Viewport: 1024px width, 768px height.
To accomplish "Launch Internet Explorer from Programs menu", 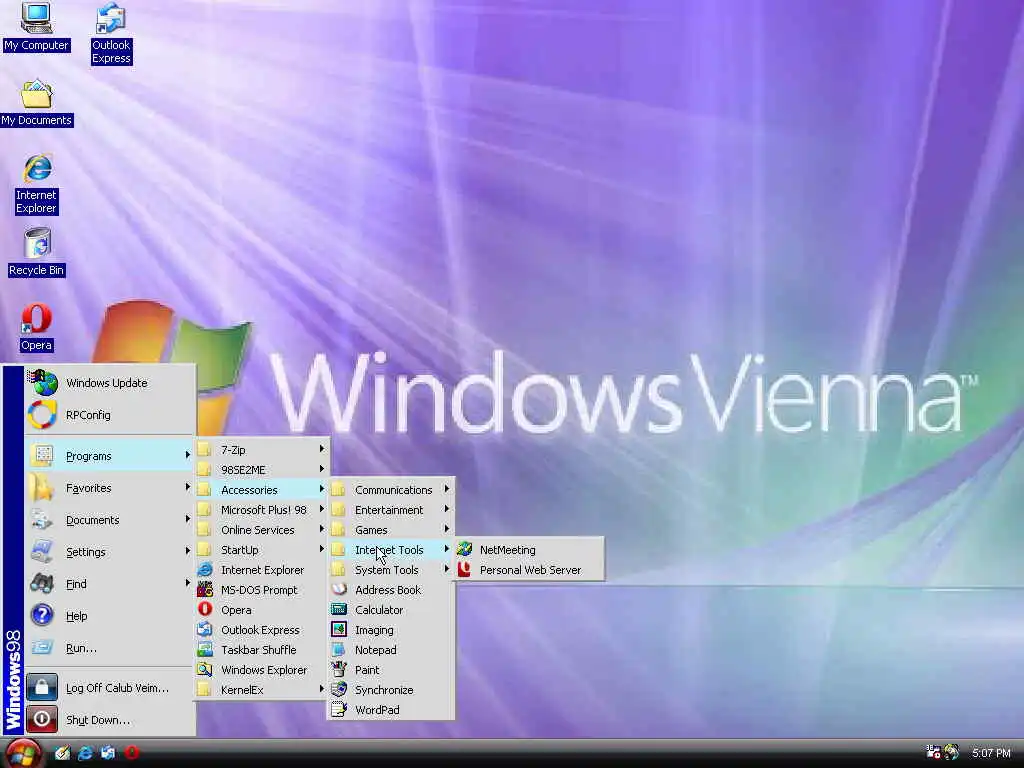I will pos(261,569).
